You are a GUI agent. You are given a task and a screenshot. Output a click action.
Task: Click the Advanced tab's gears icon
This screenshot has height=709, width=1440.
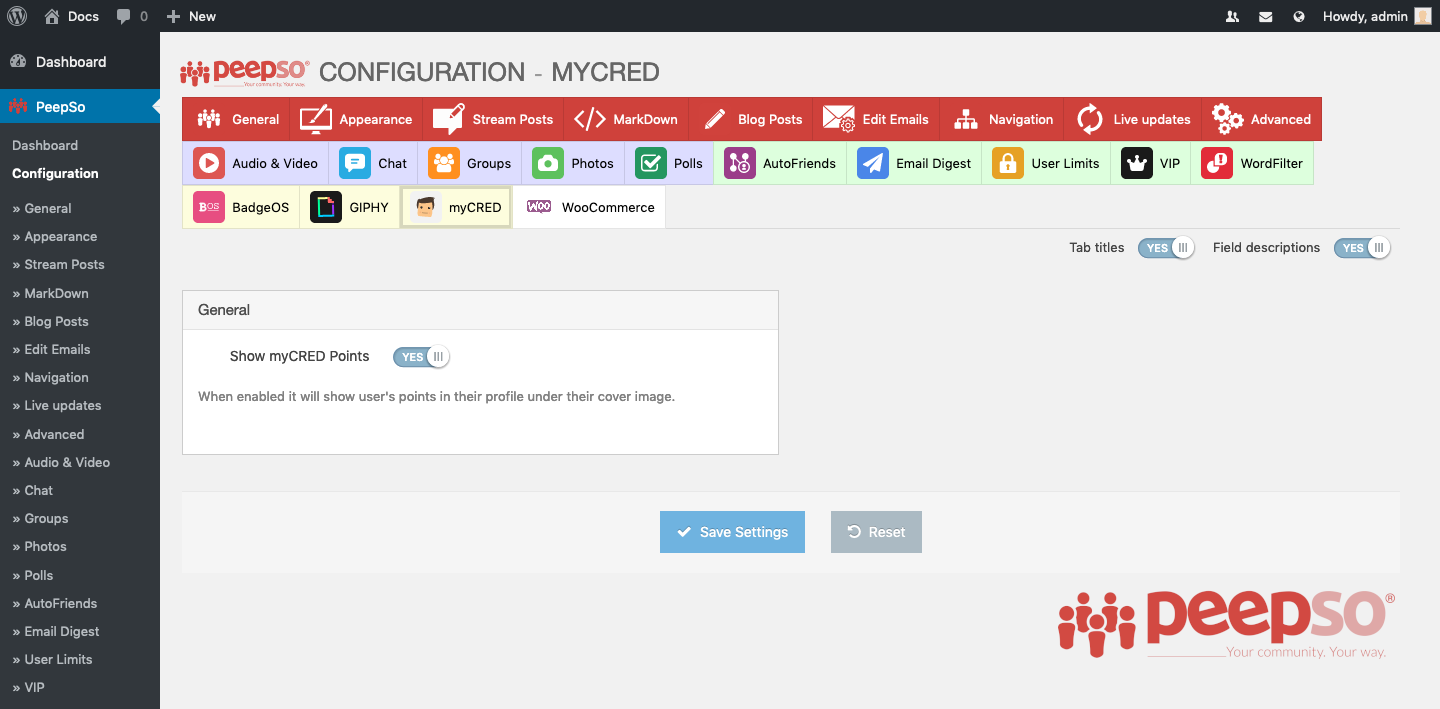pyautogui.click(x=1227, y=119)
